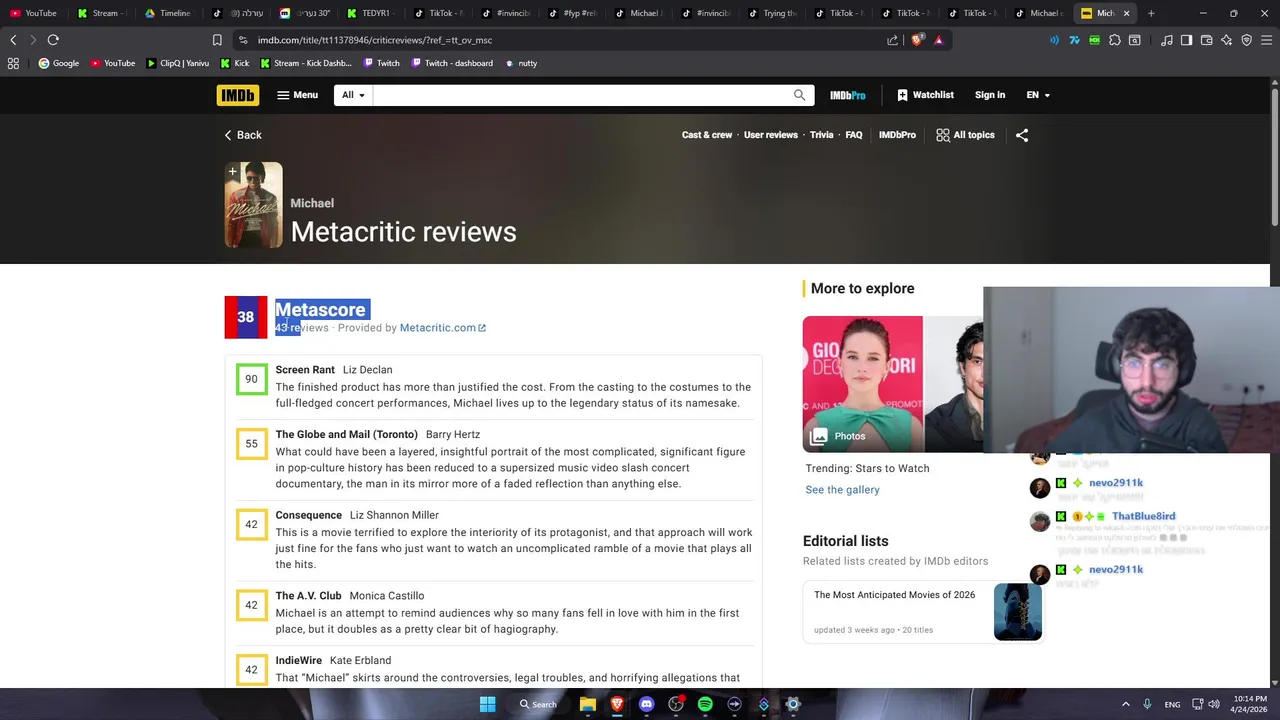Expand the All search category dropdown
Screen dimensions: 1280x720
pos(353,95)
